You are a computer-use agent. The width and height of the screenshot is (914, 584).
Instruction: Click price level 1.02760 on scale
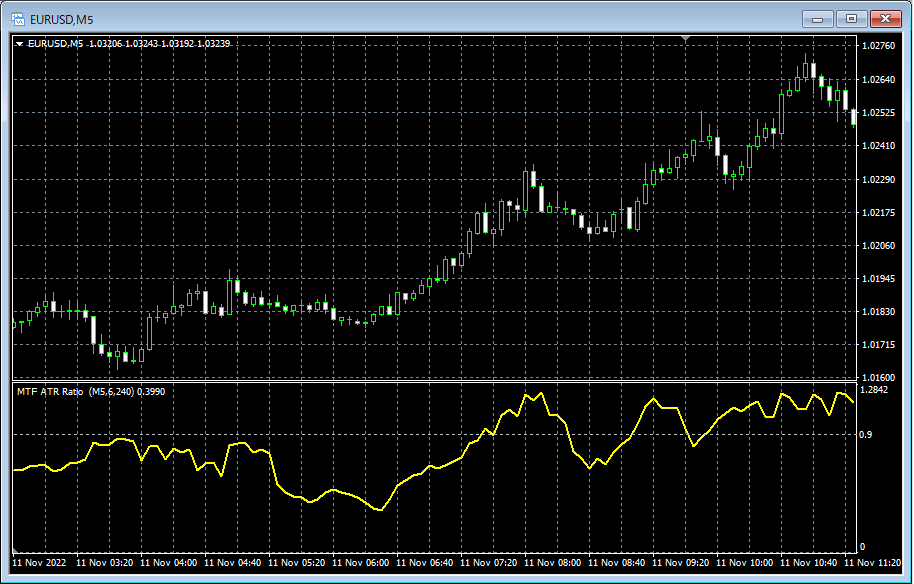click(878, 46)
